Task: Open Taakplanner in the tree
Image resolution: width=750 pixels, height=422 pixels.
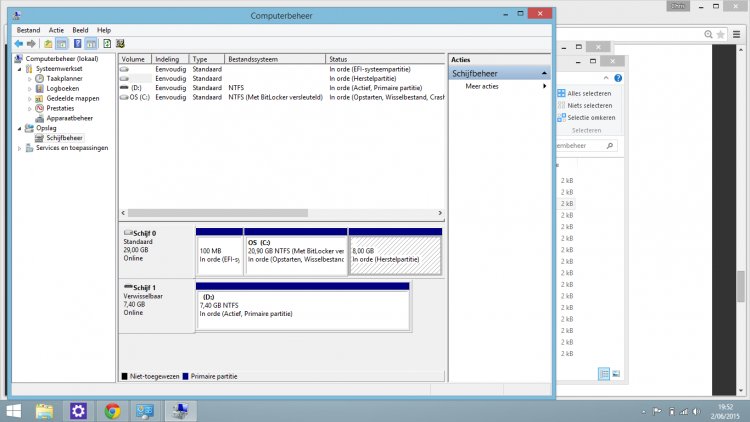Action: click(64, 78)
